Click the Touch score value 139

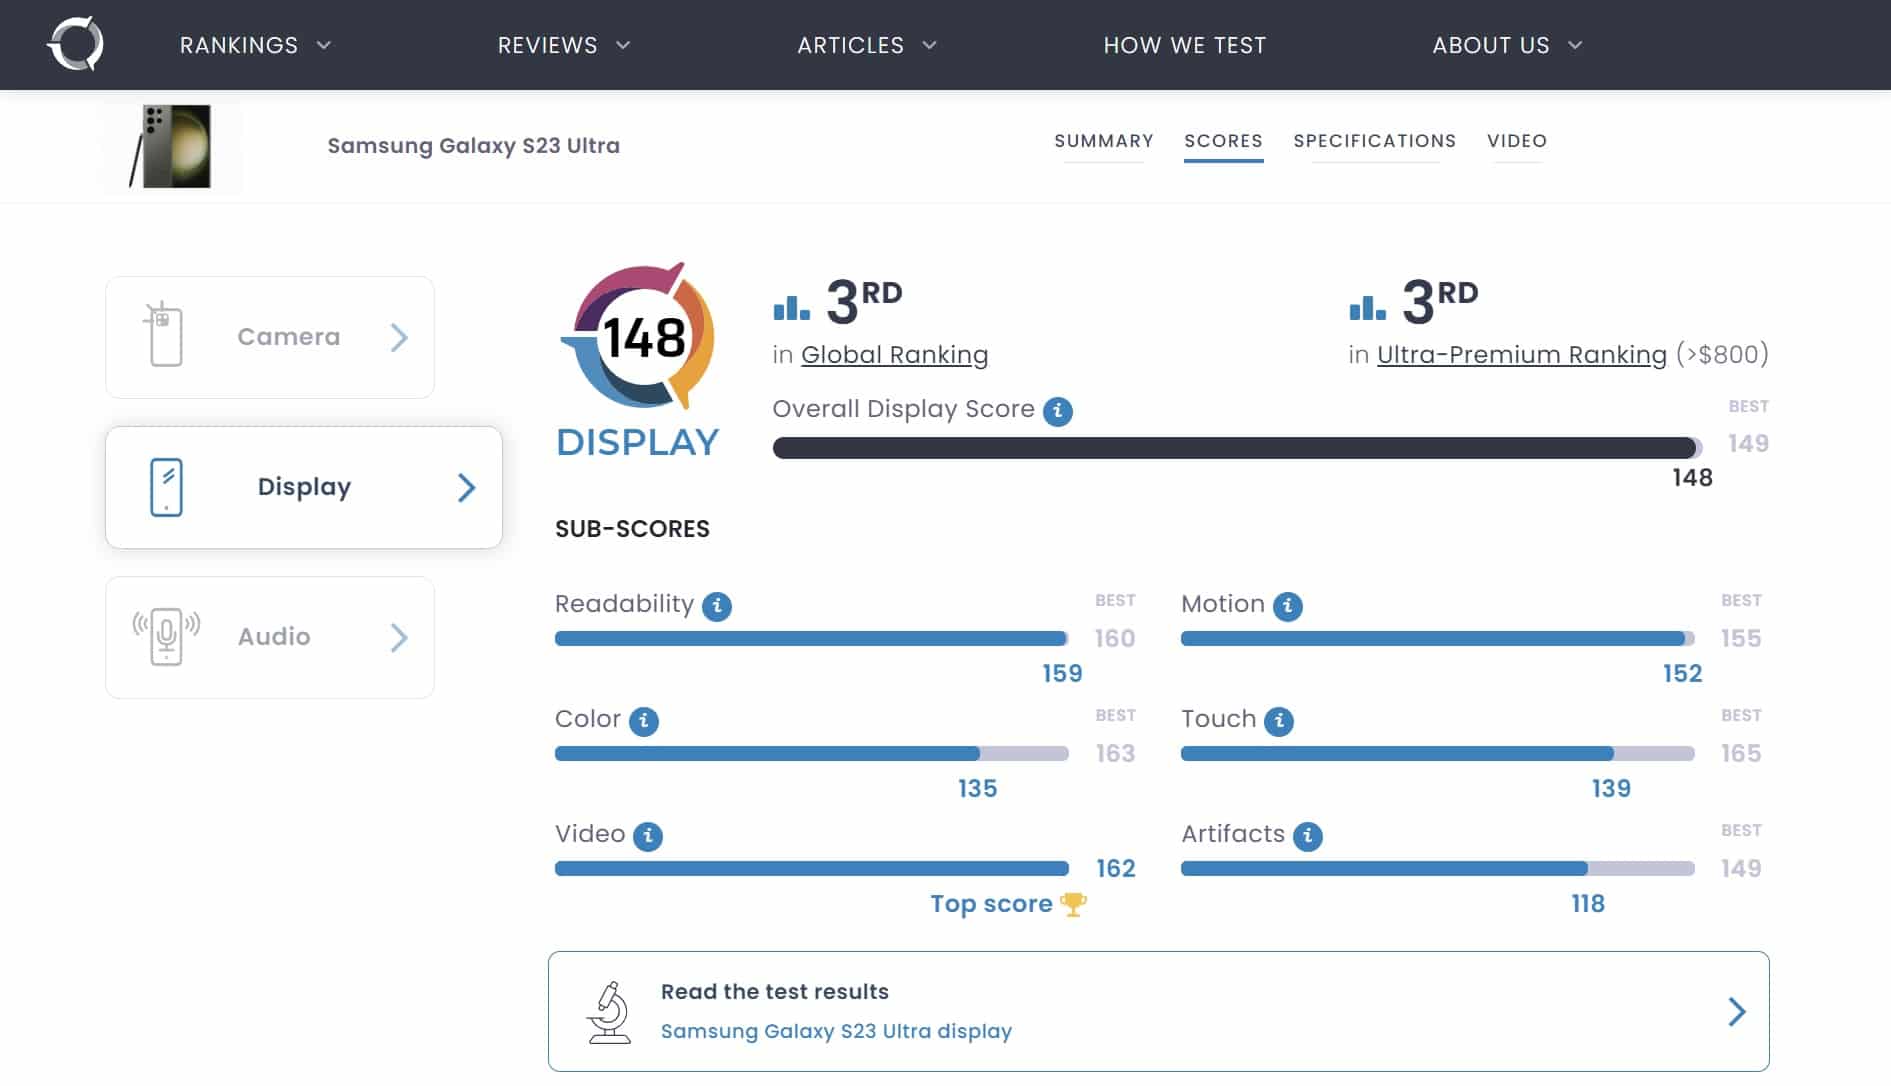pyautogui.click(x=1611, y=789)
